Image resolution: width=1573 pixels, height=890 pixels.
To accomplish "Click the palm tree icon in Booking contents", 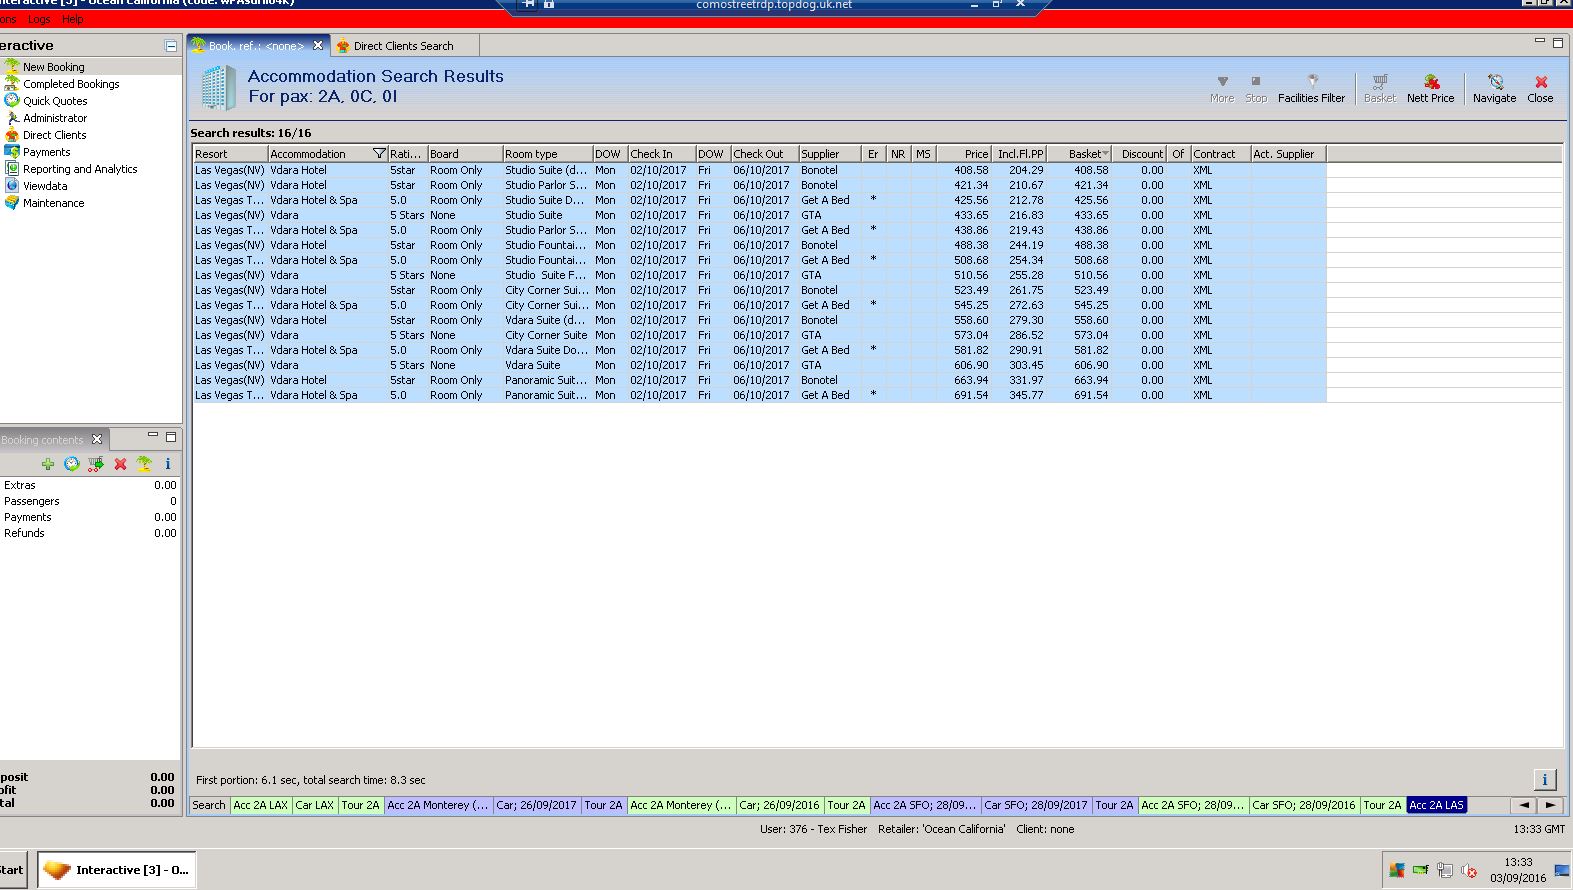I will click(144, 464).
